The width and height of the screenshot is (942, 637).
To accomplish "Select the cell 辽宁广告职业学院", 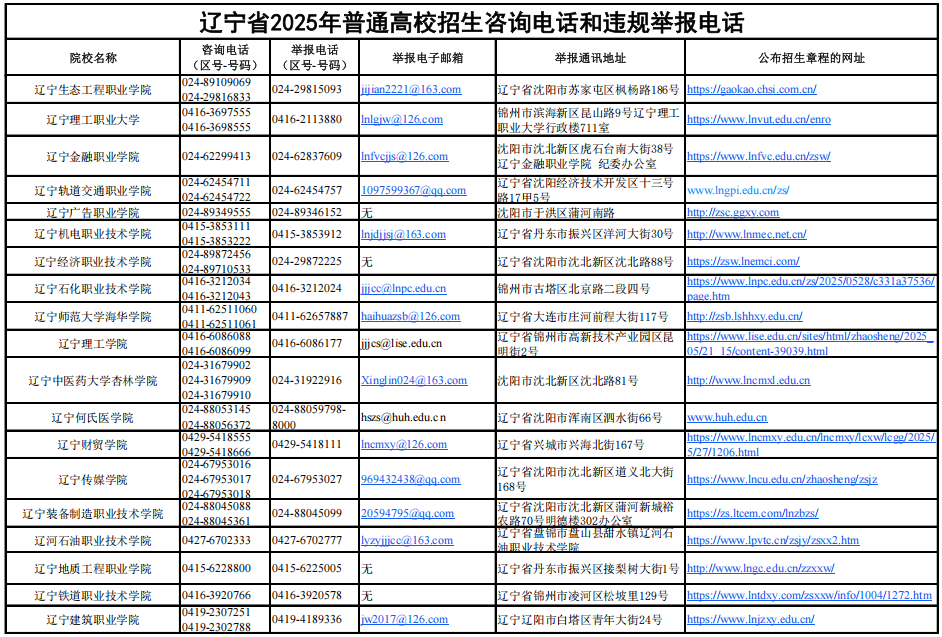I will (x=93, y=212).
